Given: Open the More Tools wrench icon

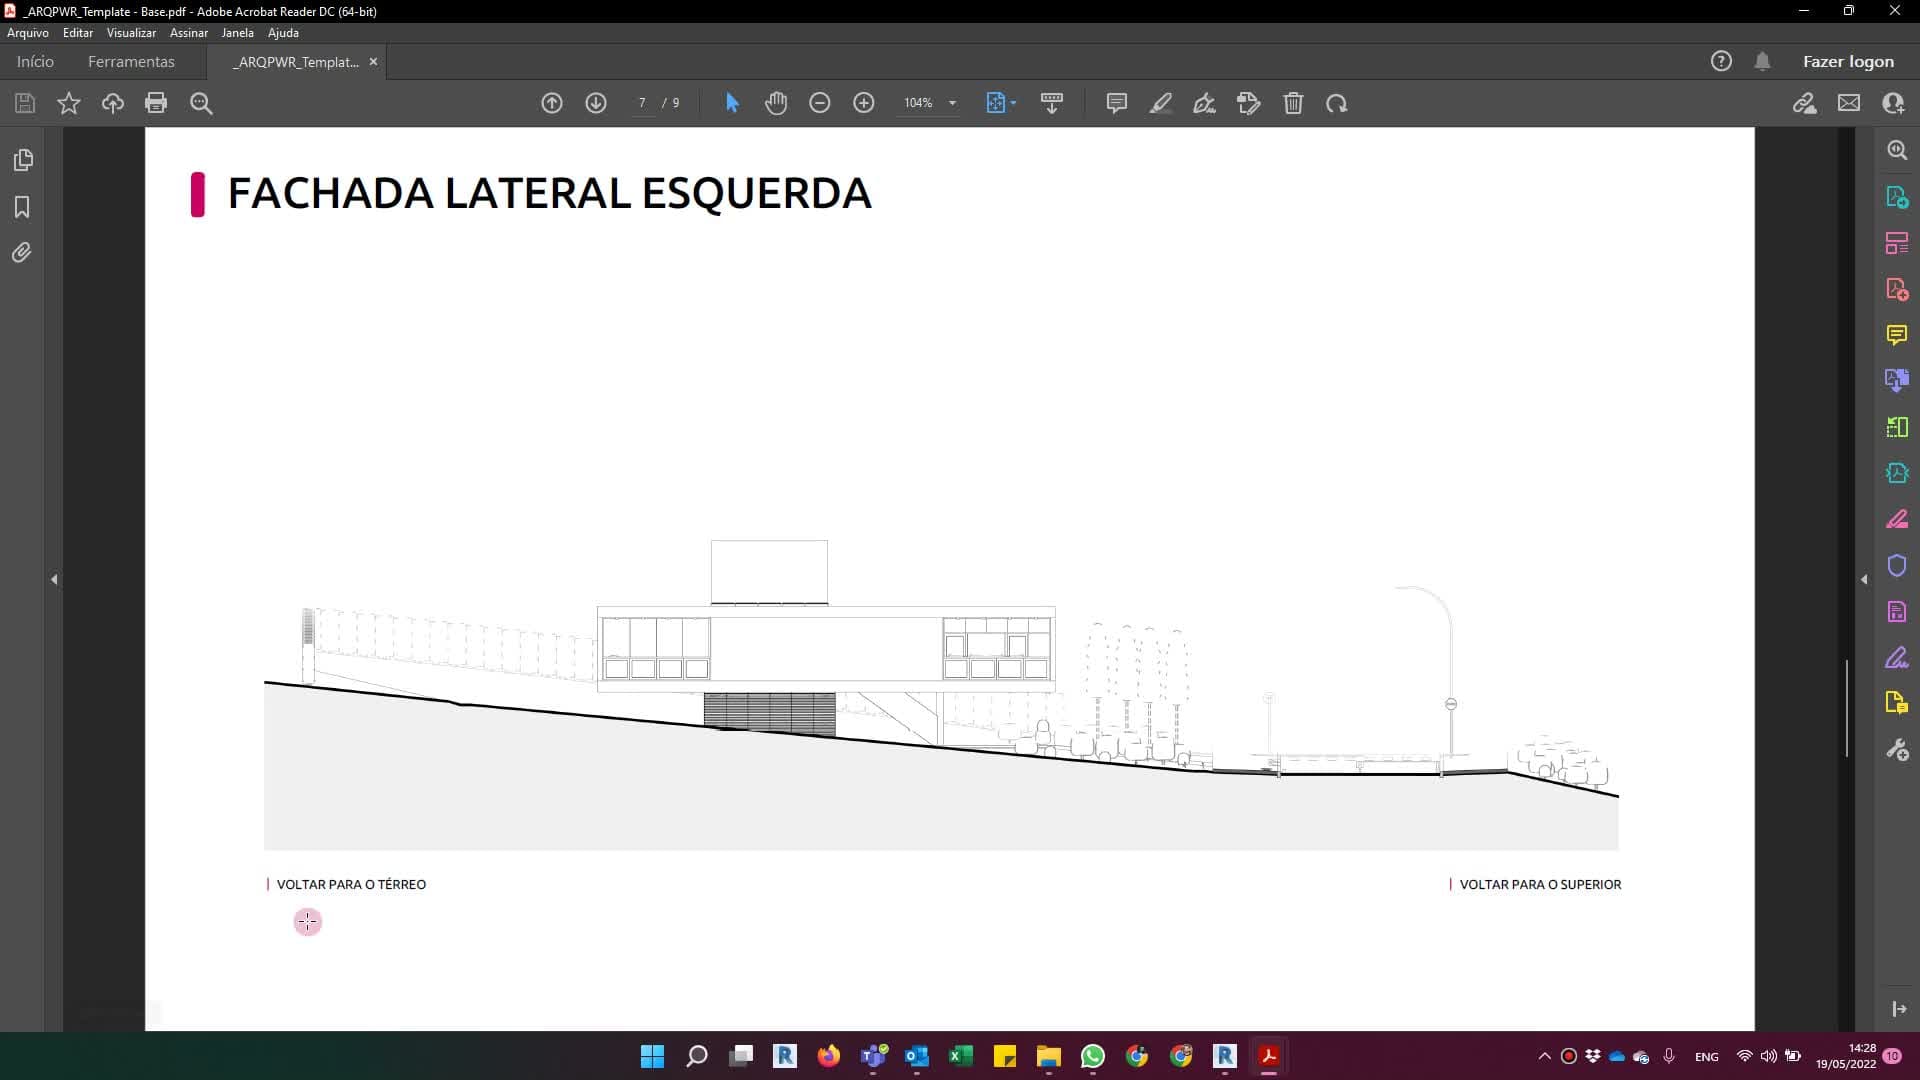Looking at the screenshot, I should (x=1897, y=750).
